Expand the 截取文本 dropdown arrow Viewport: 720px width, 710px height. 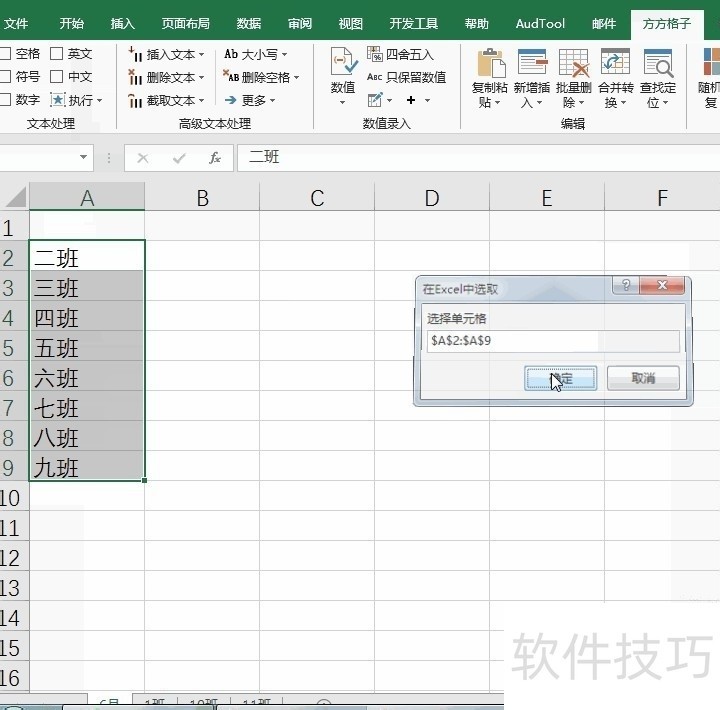pos(201,100)
